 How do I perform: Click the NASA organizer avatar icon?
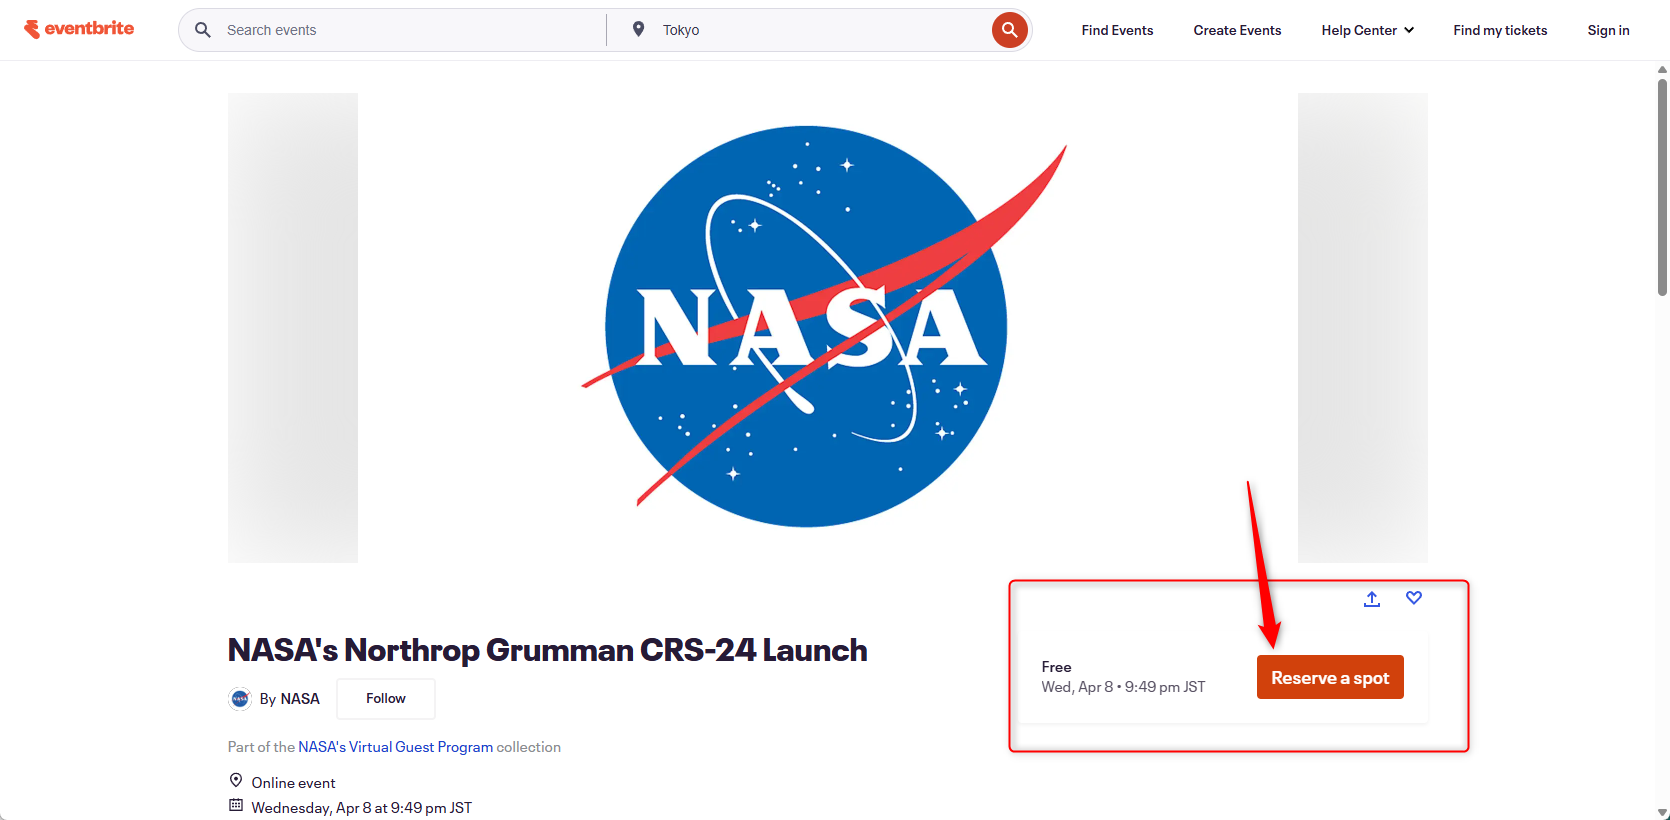tap(240, 699)
